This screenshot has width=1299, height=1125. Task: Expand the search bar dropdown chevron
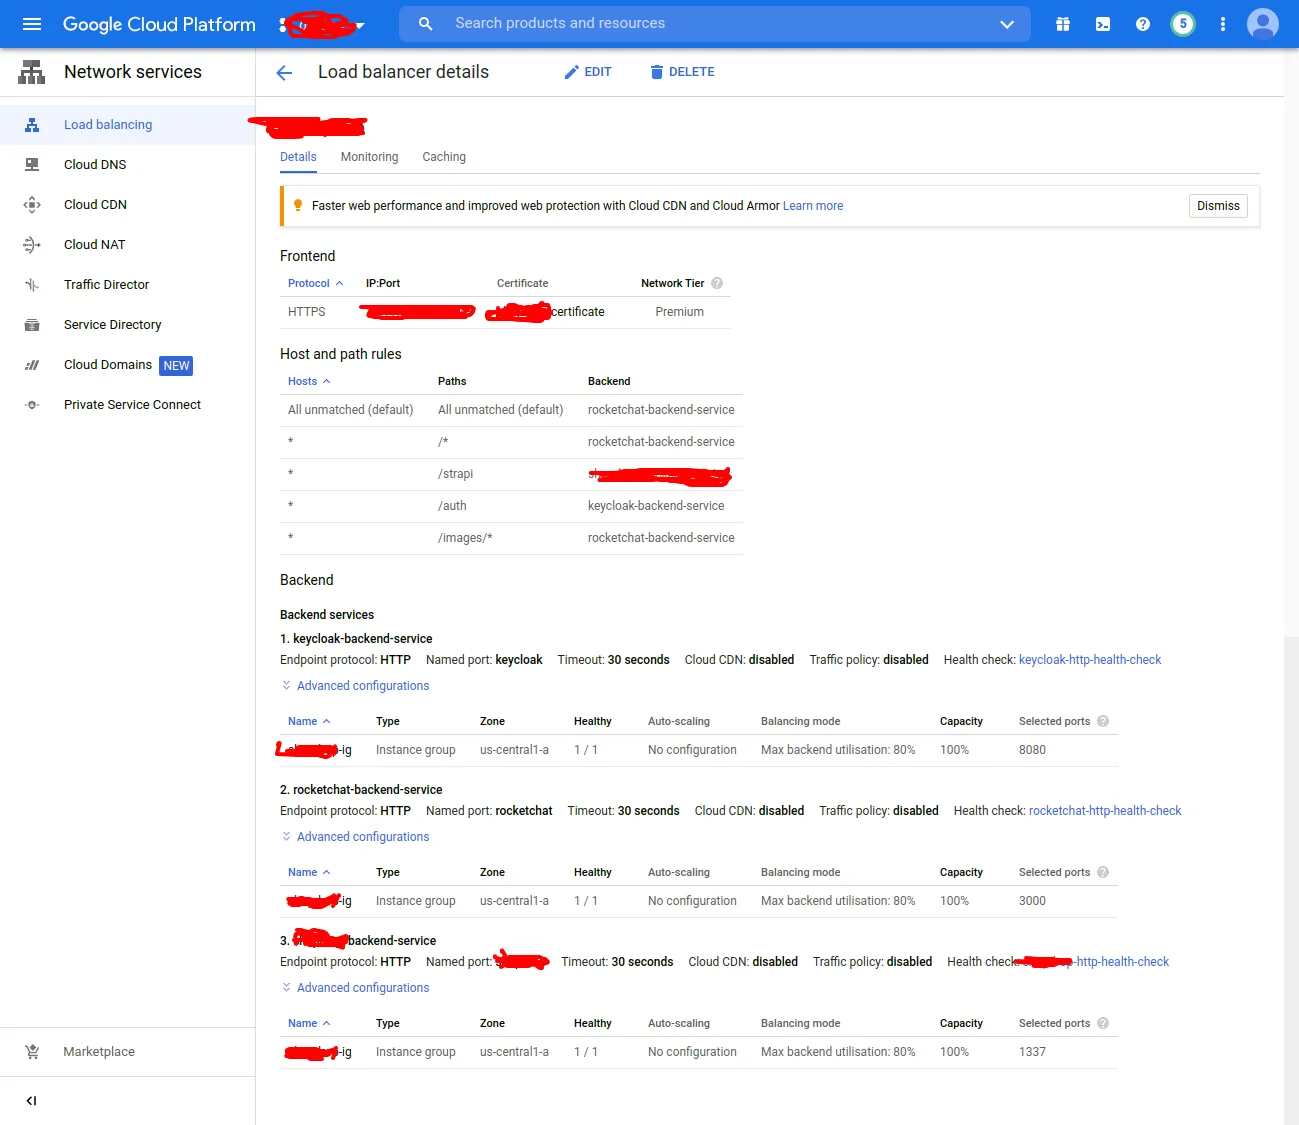(x=1007, y=24)
